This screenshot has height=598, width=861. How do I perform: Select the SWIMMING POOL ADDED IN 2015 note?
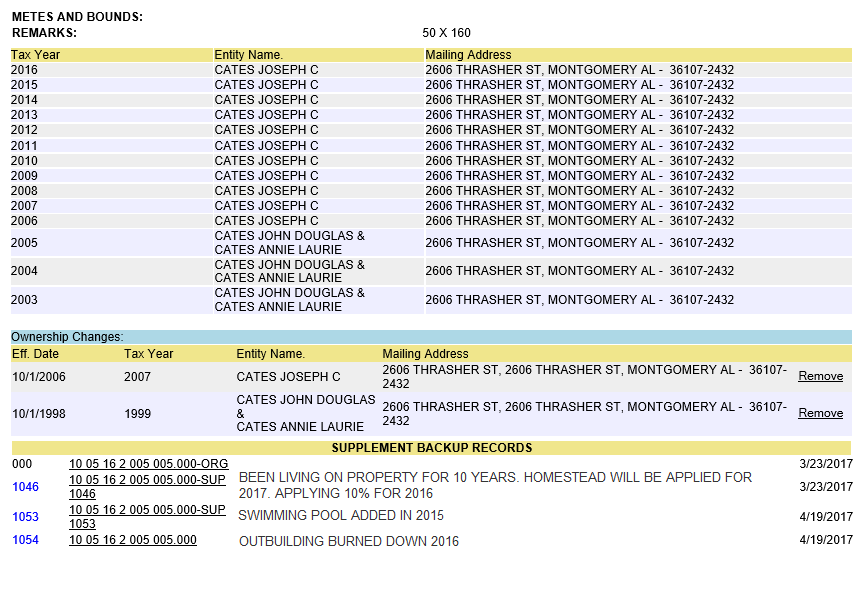(340, 516)
